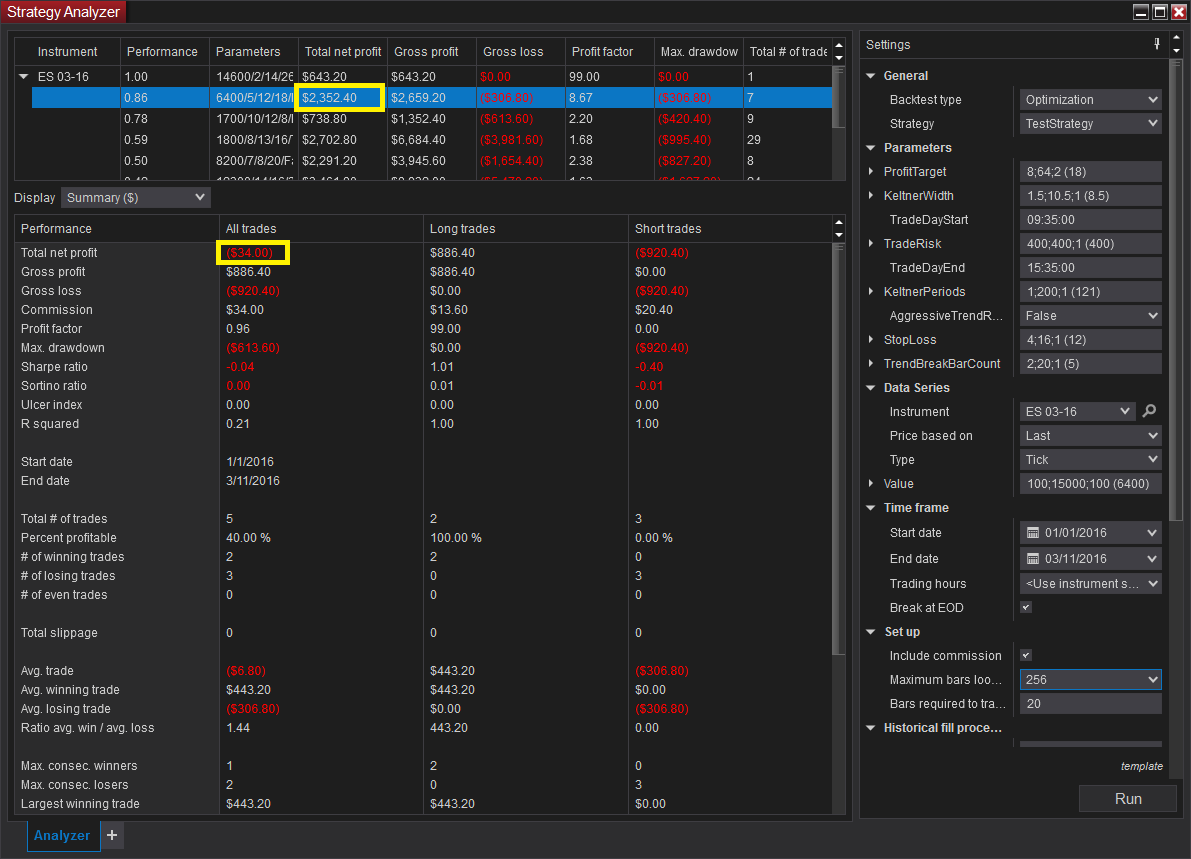Click the template link
The width and height of the screenshot is (1191, 859).
1141,766
